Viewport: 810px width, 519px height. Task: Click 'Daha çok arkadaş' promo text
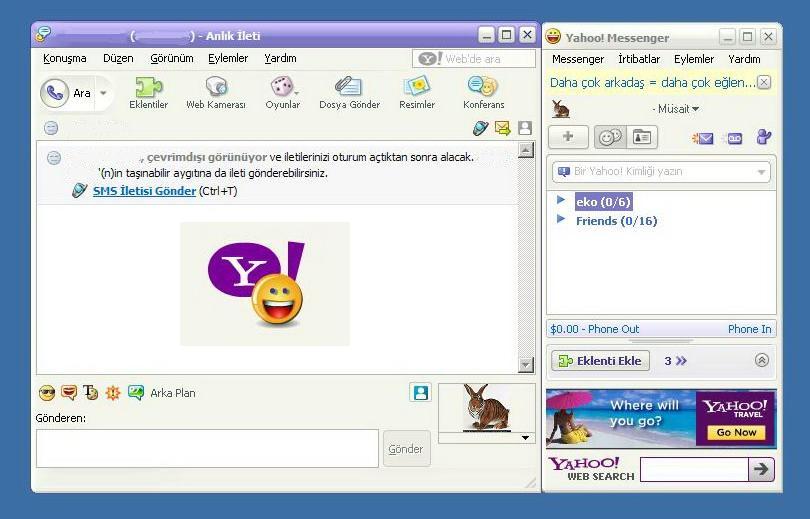click(652, 83)
